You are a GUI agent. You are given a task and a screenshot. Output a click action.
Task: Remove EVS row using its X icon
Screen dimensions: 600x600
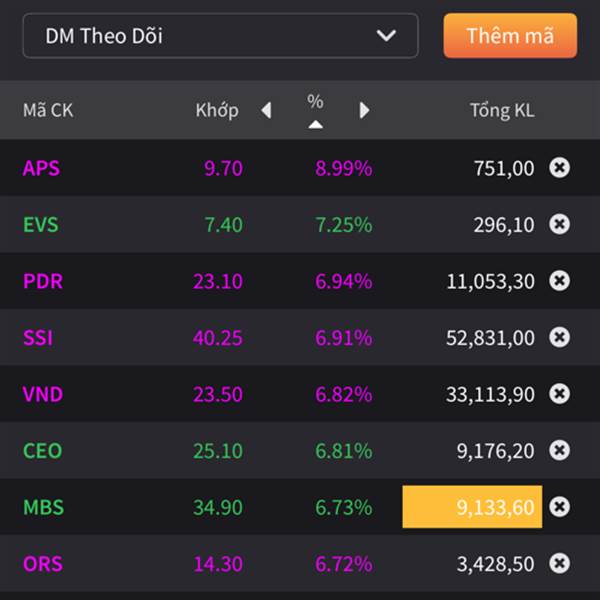coord(560,225)
